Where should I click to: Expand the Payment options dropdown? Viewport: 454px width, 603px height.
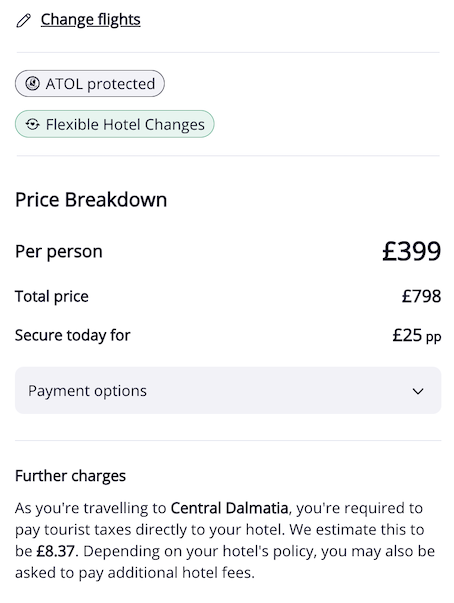tap(228, 390)
